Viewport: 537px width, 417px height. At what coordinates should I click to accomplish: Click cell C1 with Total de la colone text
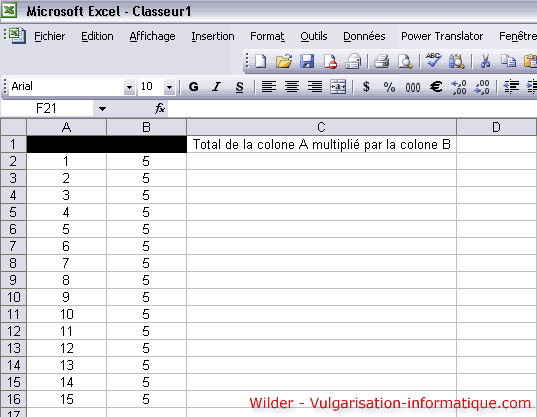click(x=321, y=144)
